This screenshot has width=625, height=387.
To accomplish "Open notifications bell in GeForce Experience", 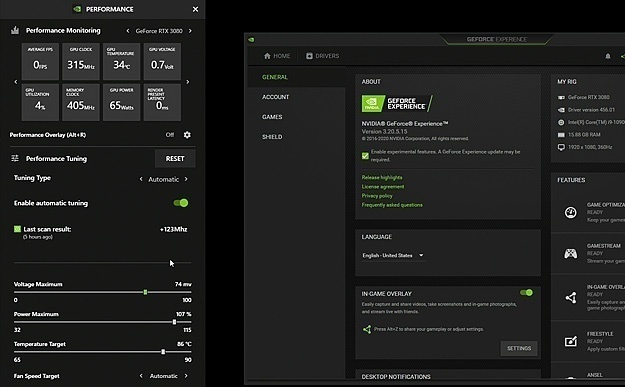I will pyautogui.click(x=608, y=56).
